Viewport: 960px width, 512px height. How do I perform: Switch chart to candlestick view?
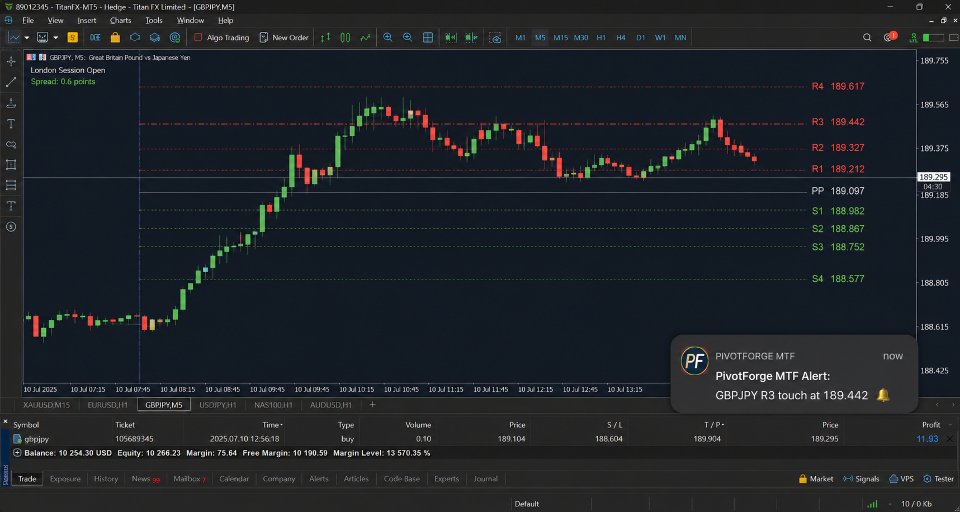coord(345,37)
